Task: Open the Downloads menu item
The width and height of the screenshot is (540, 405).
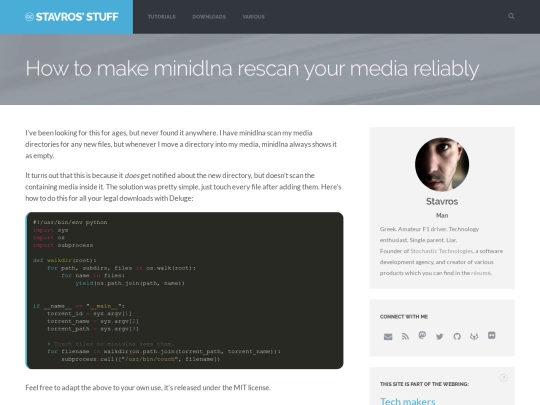Action: (209, 17)
